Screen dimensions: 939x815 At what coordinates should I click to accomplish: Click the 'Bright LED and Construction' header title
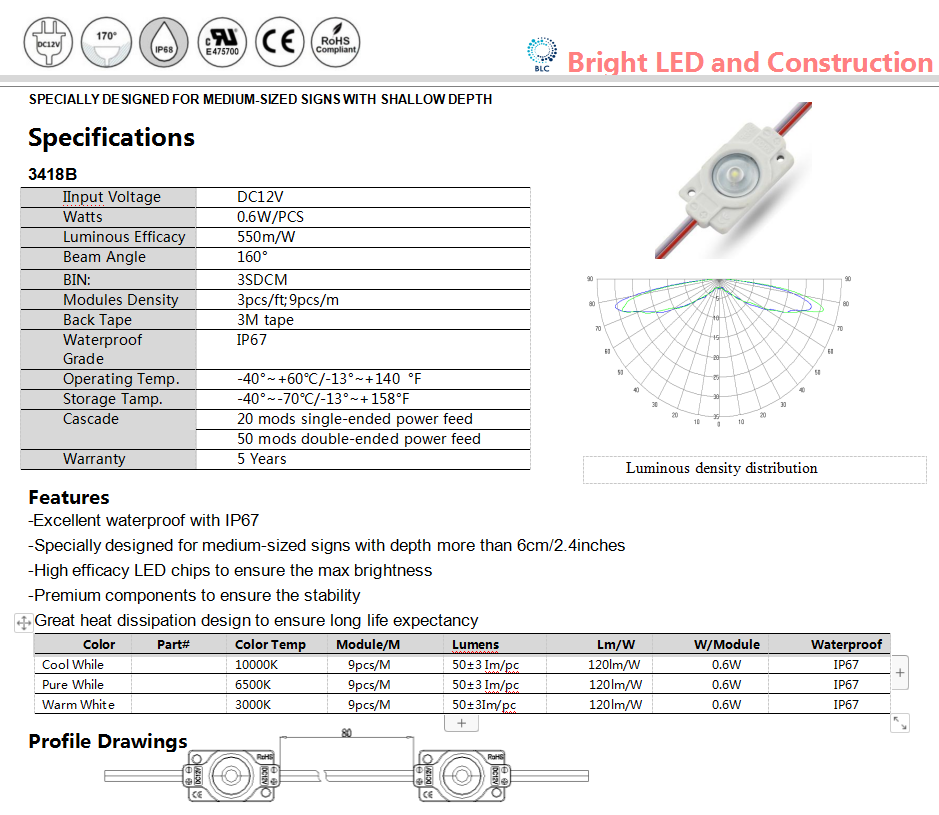click(x=750, y=62)
